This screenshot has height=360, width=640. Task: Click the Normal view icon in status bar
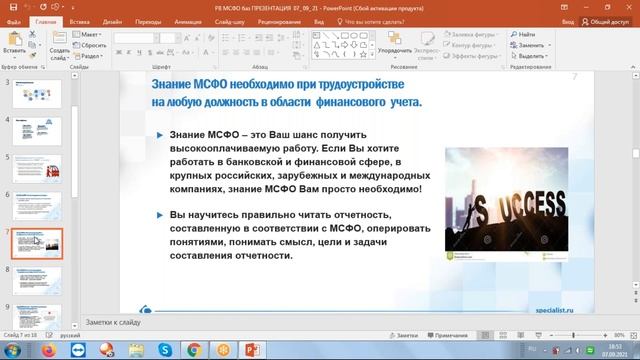click(x=485, y=335)
